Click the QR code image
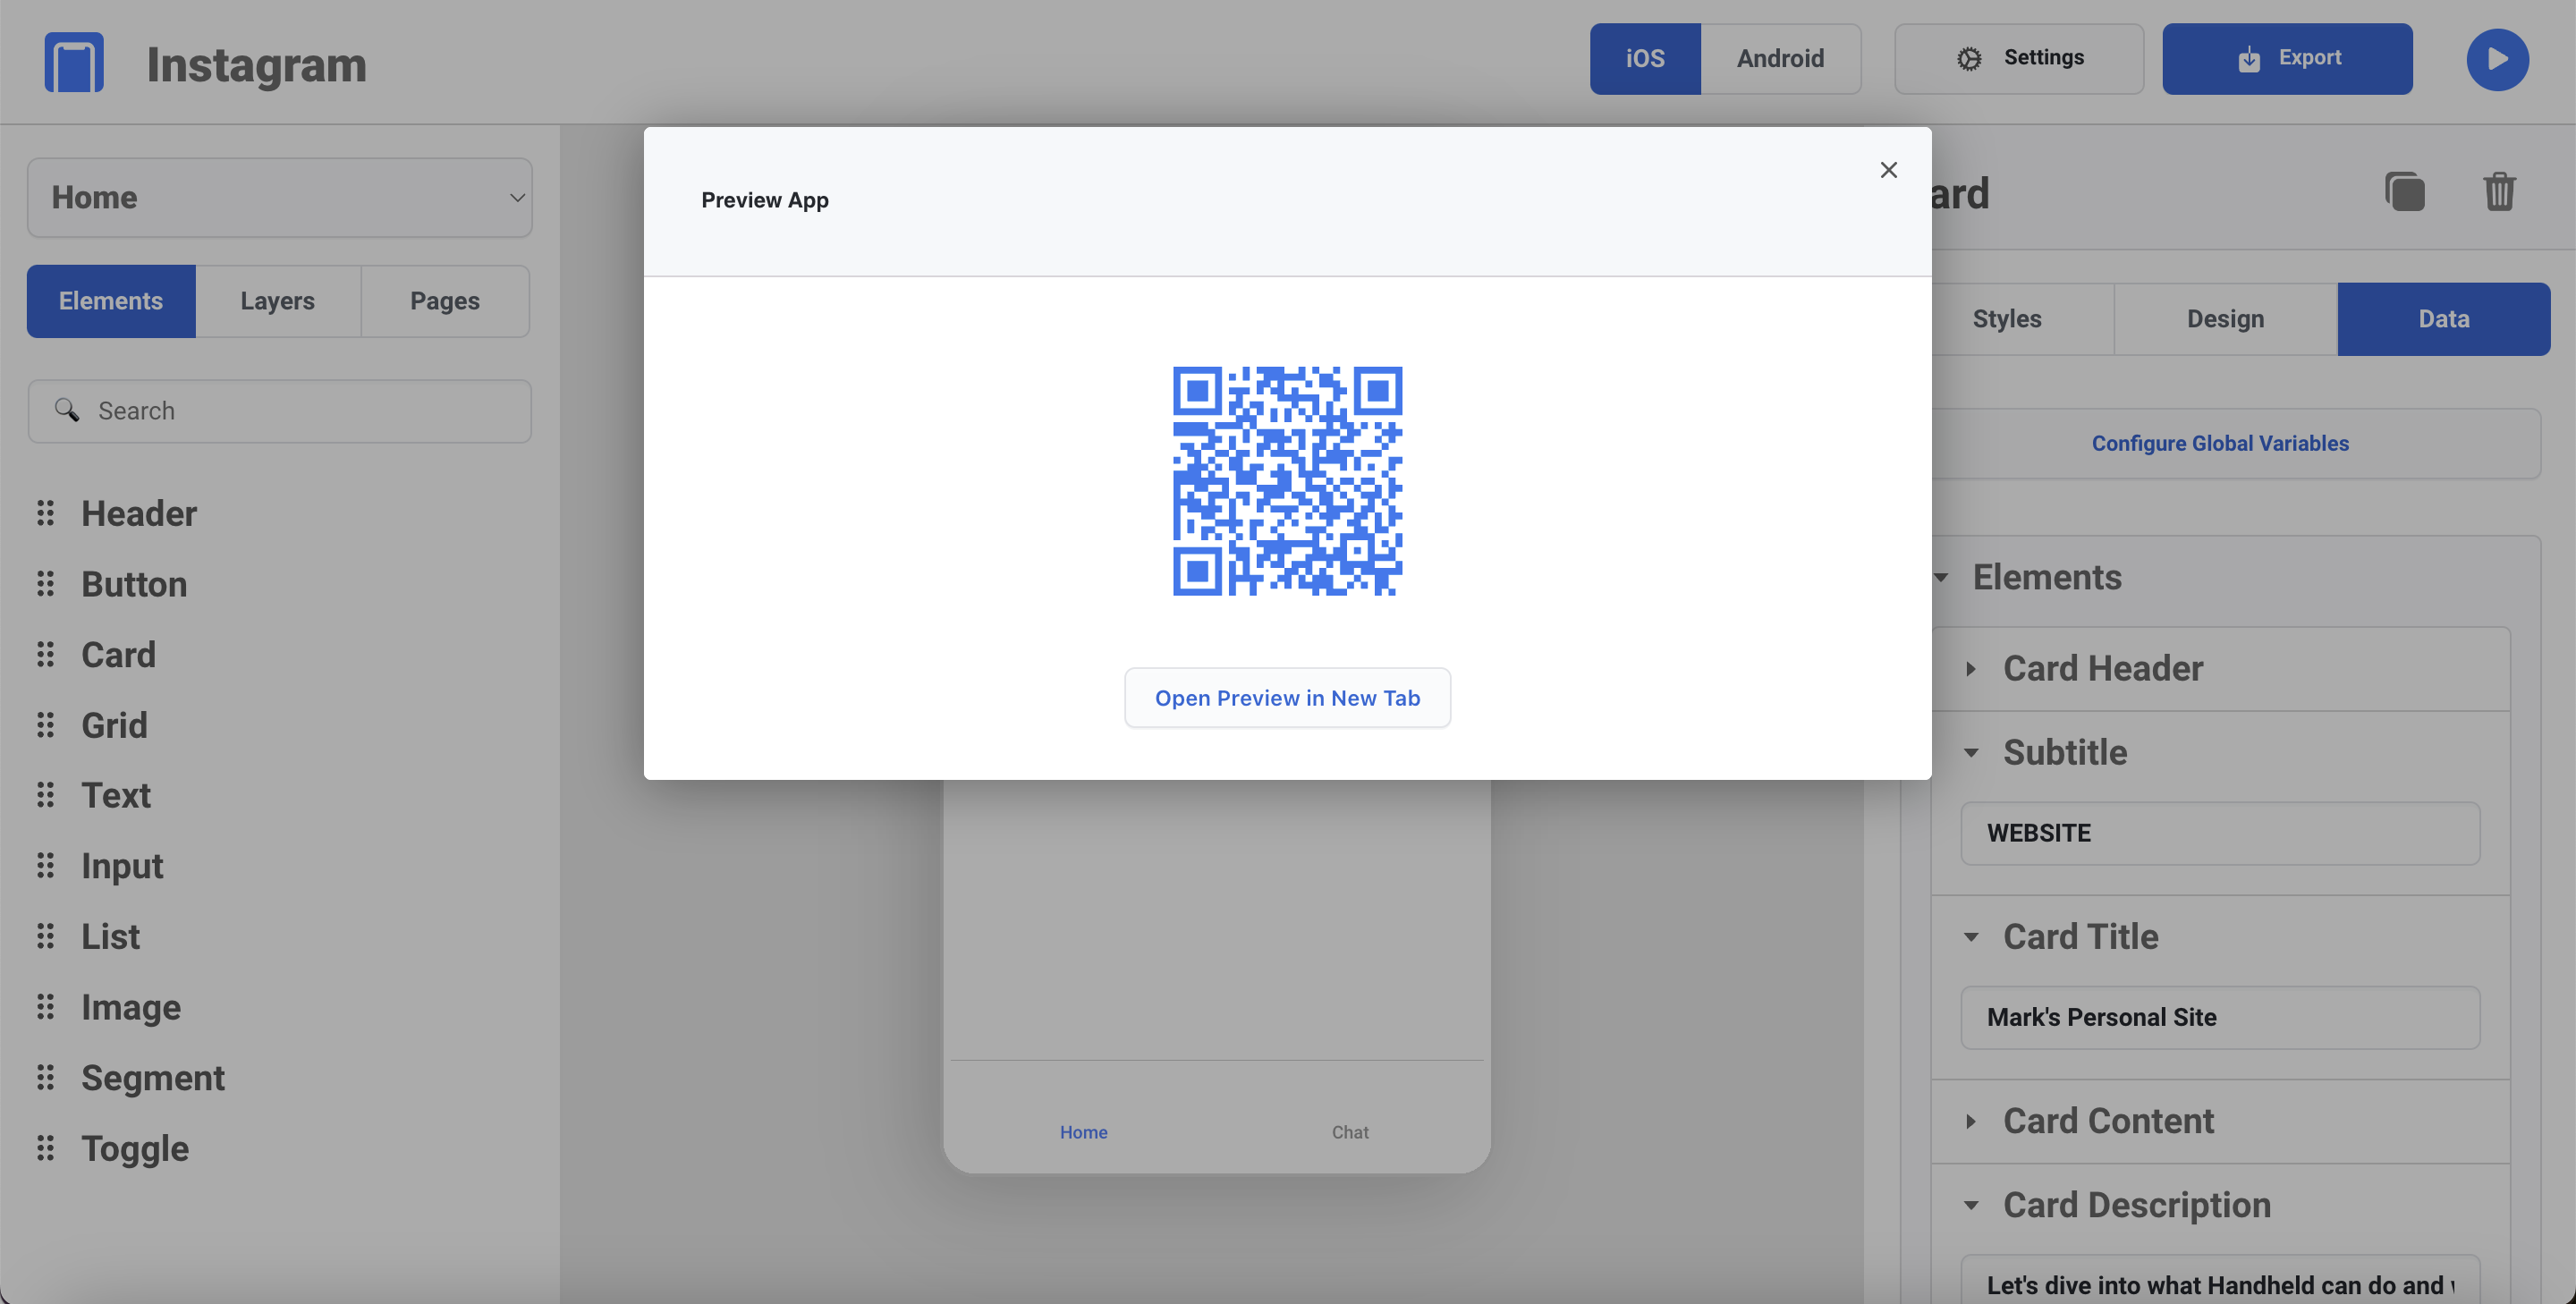Image resolution: width=2576 pixels, height=1304 pixels. coord(1287,481)
